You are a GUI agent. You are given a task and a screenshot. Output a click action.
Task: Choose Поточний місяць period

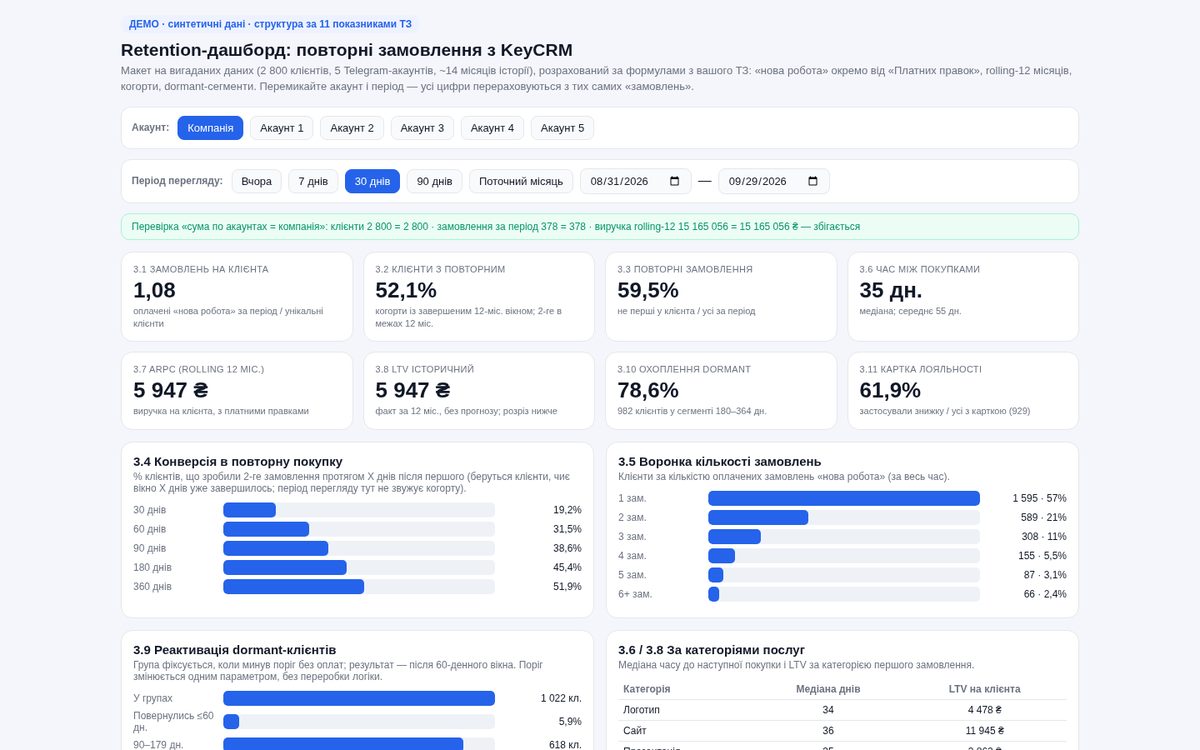click(x=521, y=181)
